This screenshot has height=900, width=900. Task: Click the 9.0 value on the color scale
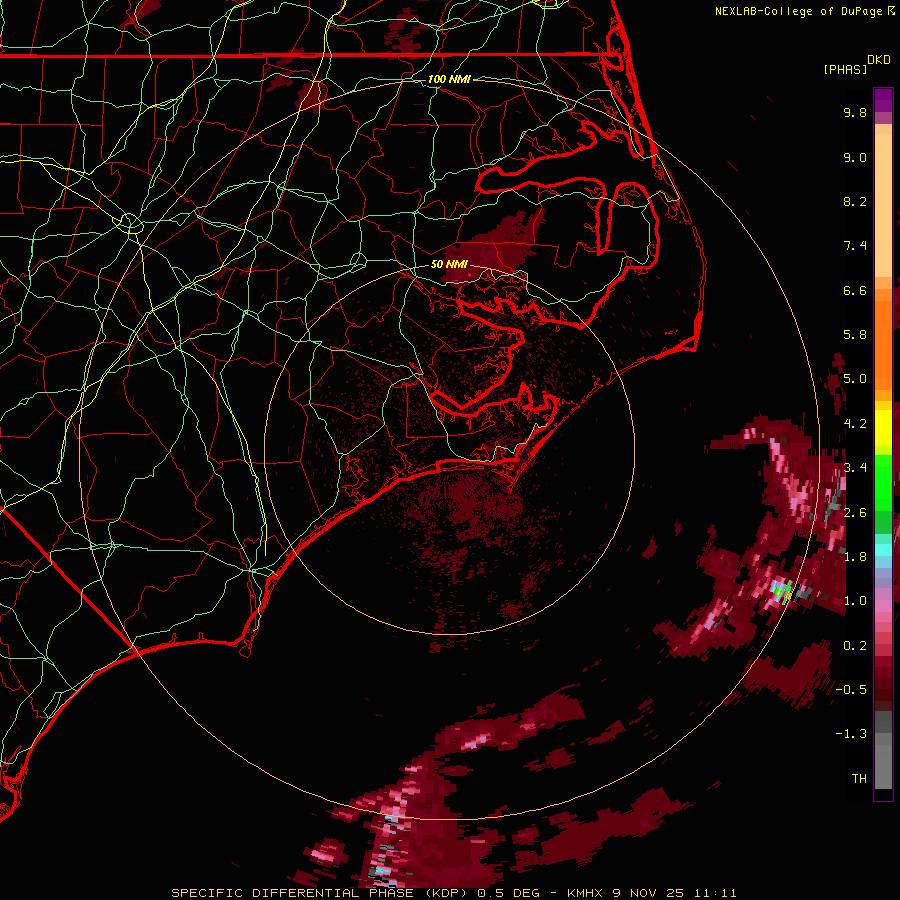pyautogui.click(x=855, y=157)
